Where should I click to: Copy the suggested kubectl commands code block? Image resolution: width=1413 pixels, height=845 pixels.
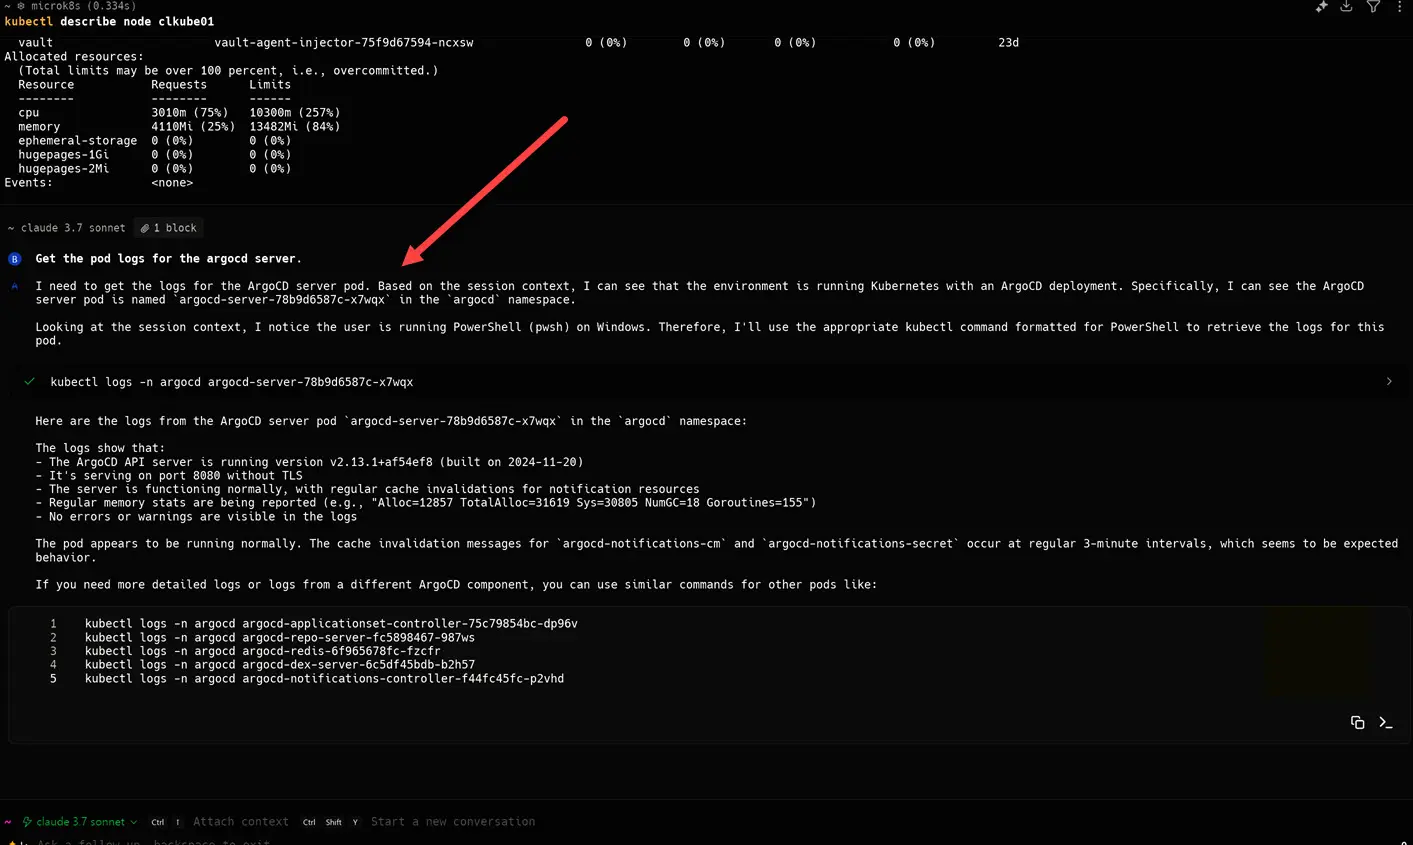[x=1357, y=722]
